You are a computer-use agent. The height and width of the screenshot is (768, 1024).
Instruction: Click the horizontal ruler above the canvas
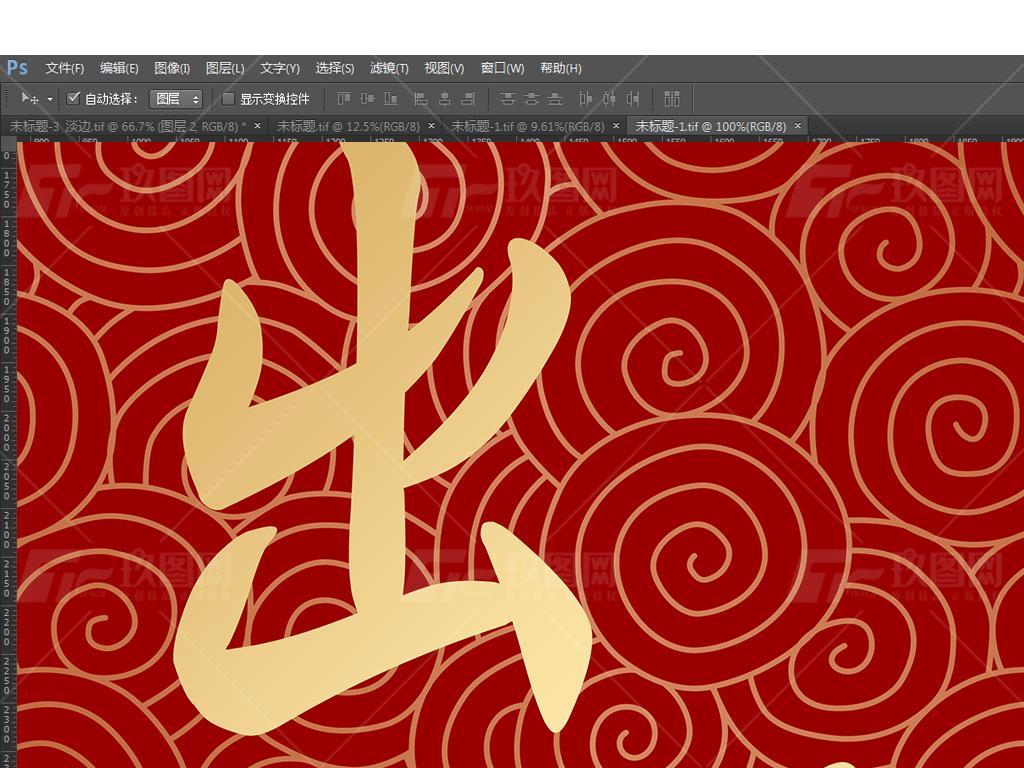520,140
